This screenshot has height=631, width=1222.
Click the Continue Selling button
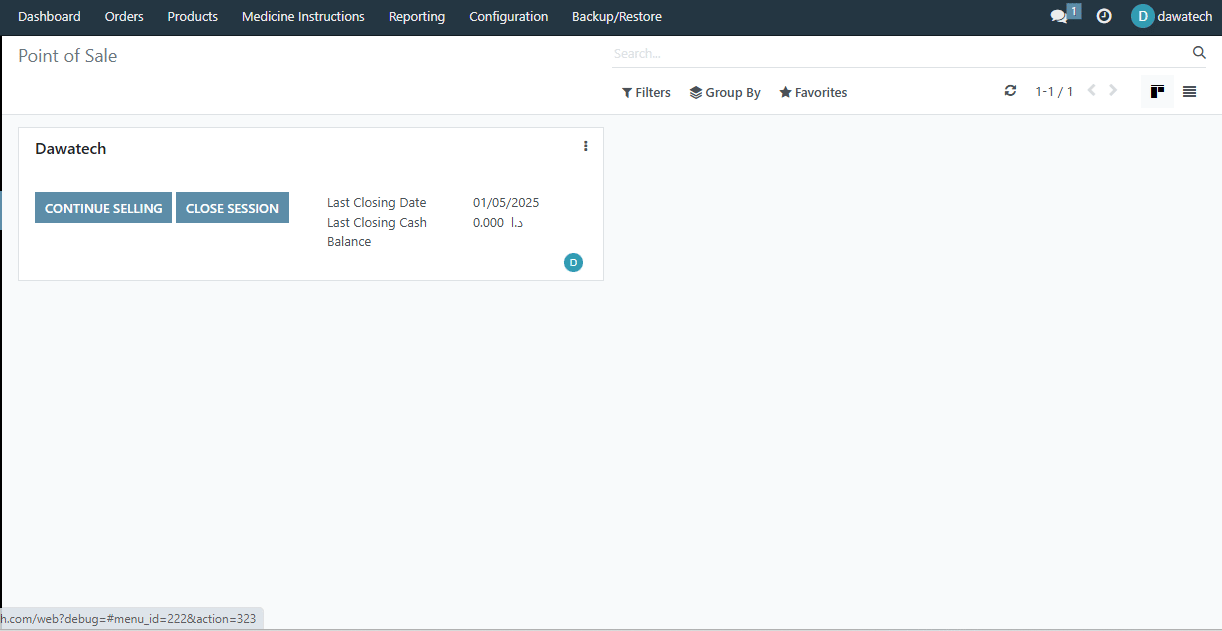[103, 208]
